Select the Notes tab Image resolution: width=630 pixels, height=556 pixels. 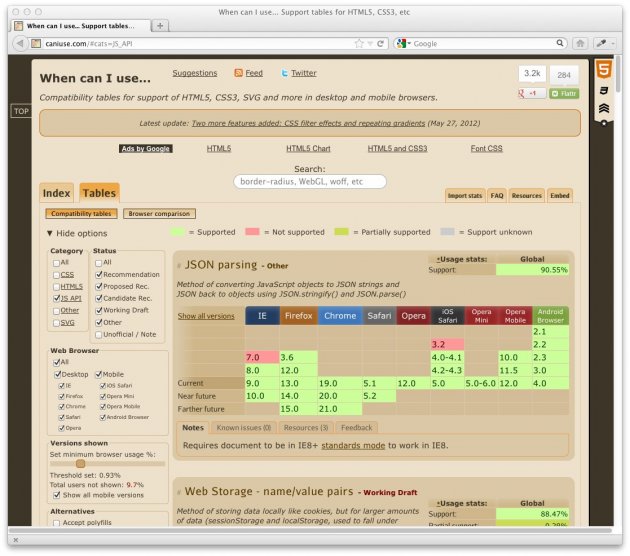193,428
